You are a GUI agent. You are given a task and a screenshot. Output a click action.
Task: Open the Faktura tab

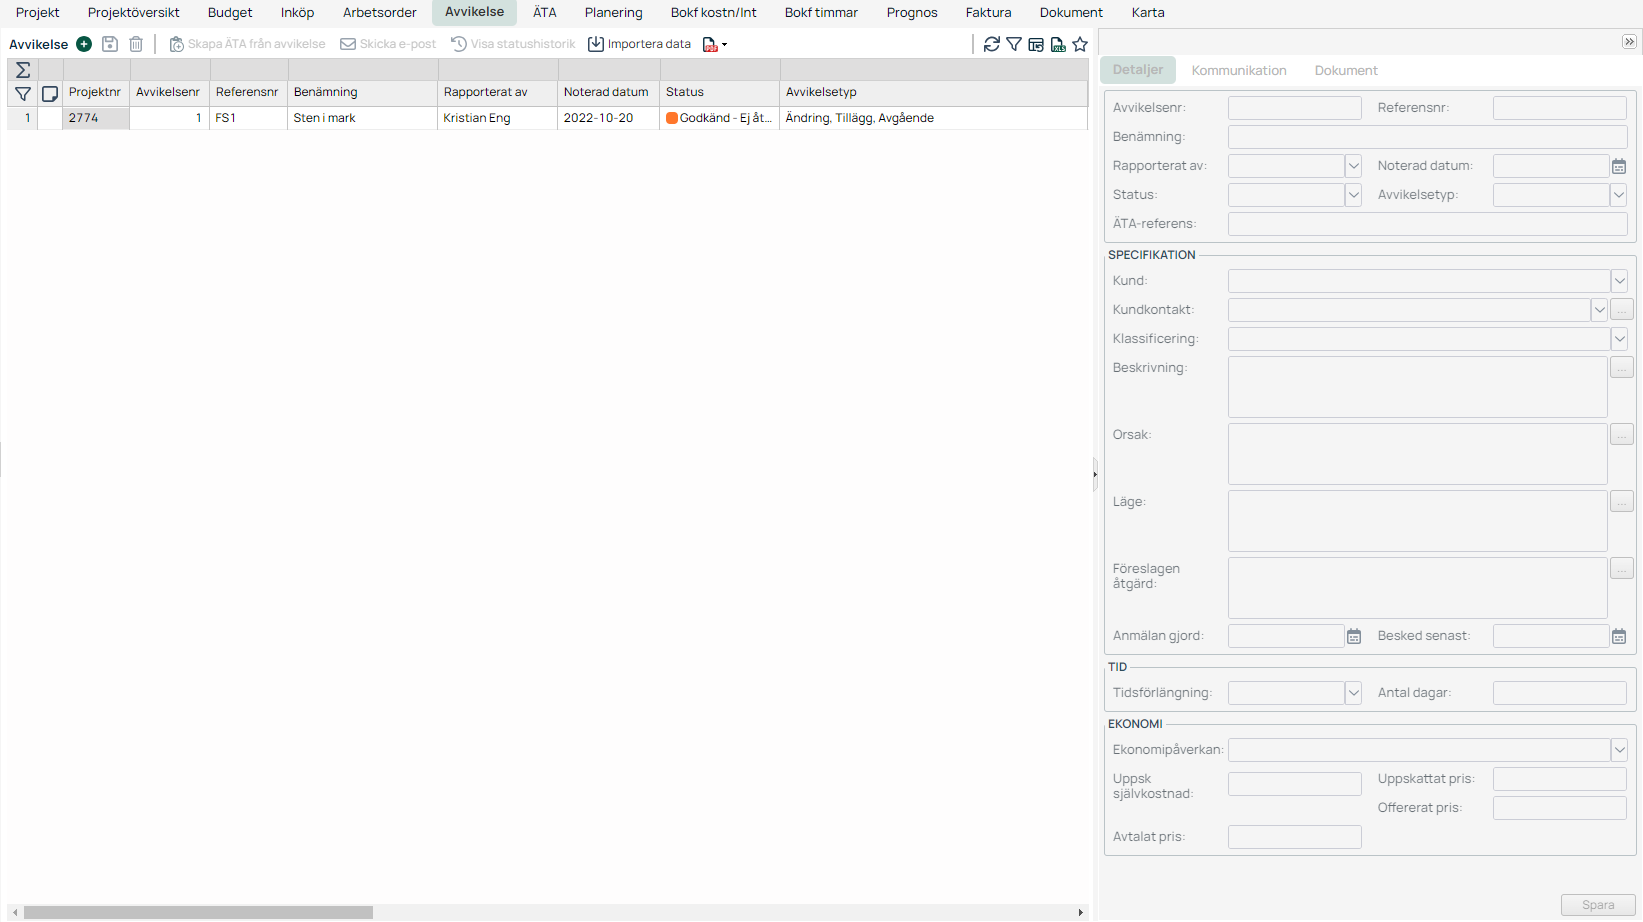(x=989, y=13)
